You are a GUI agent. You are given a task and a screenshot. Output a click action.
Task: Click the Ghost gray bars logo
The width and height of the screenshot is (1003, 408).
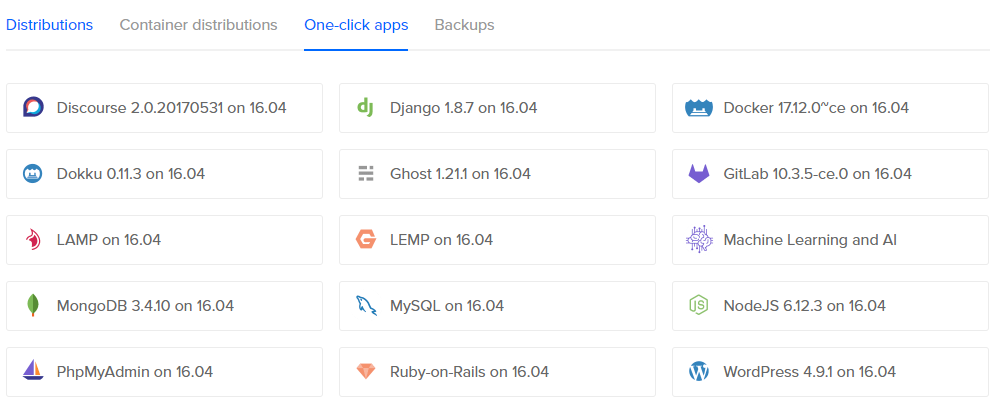pos(365,174)
